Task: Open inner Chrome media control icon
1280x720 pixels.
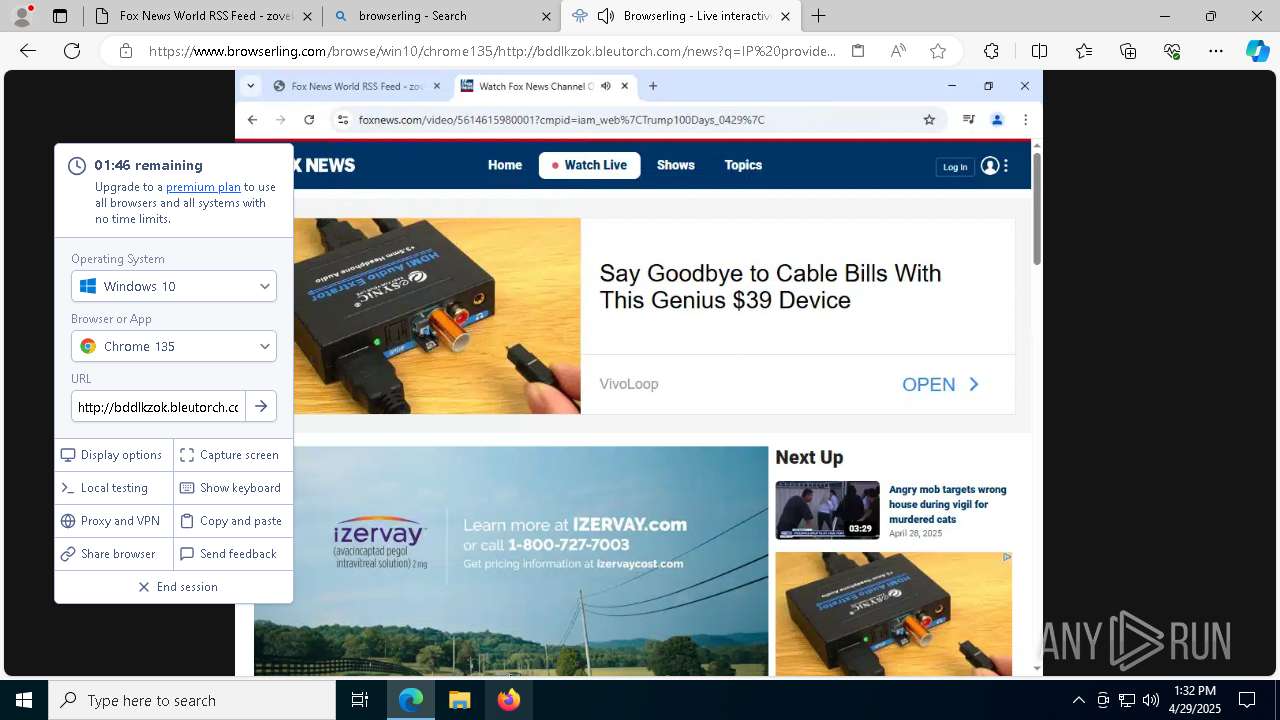Action: click(968, 120)
